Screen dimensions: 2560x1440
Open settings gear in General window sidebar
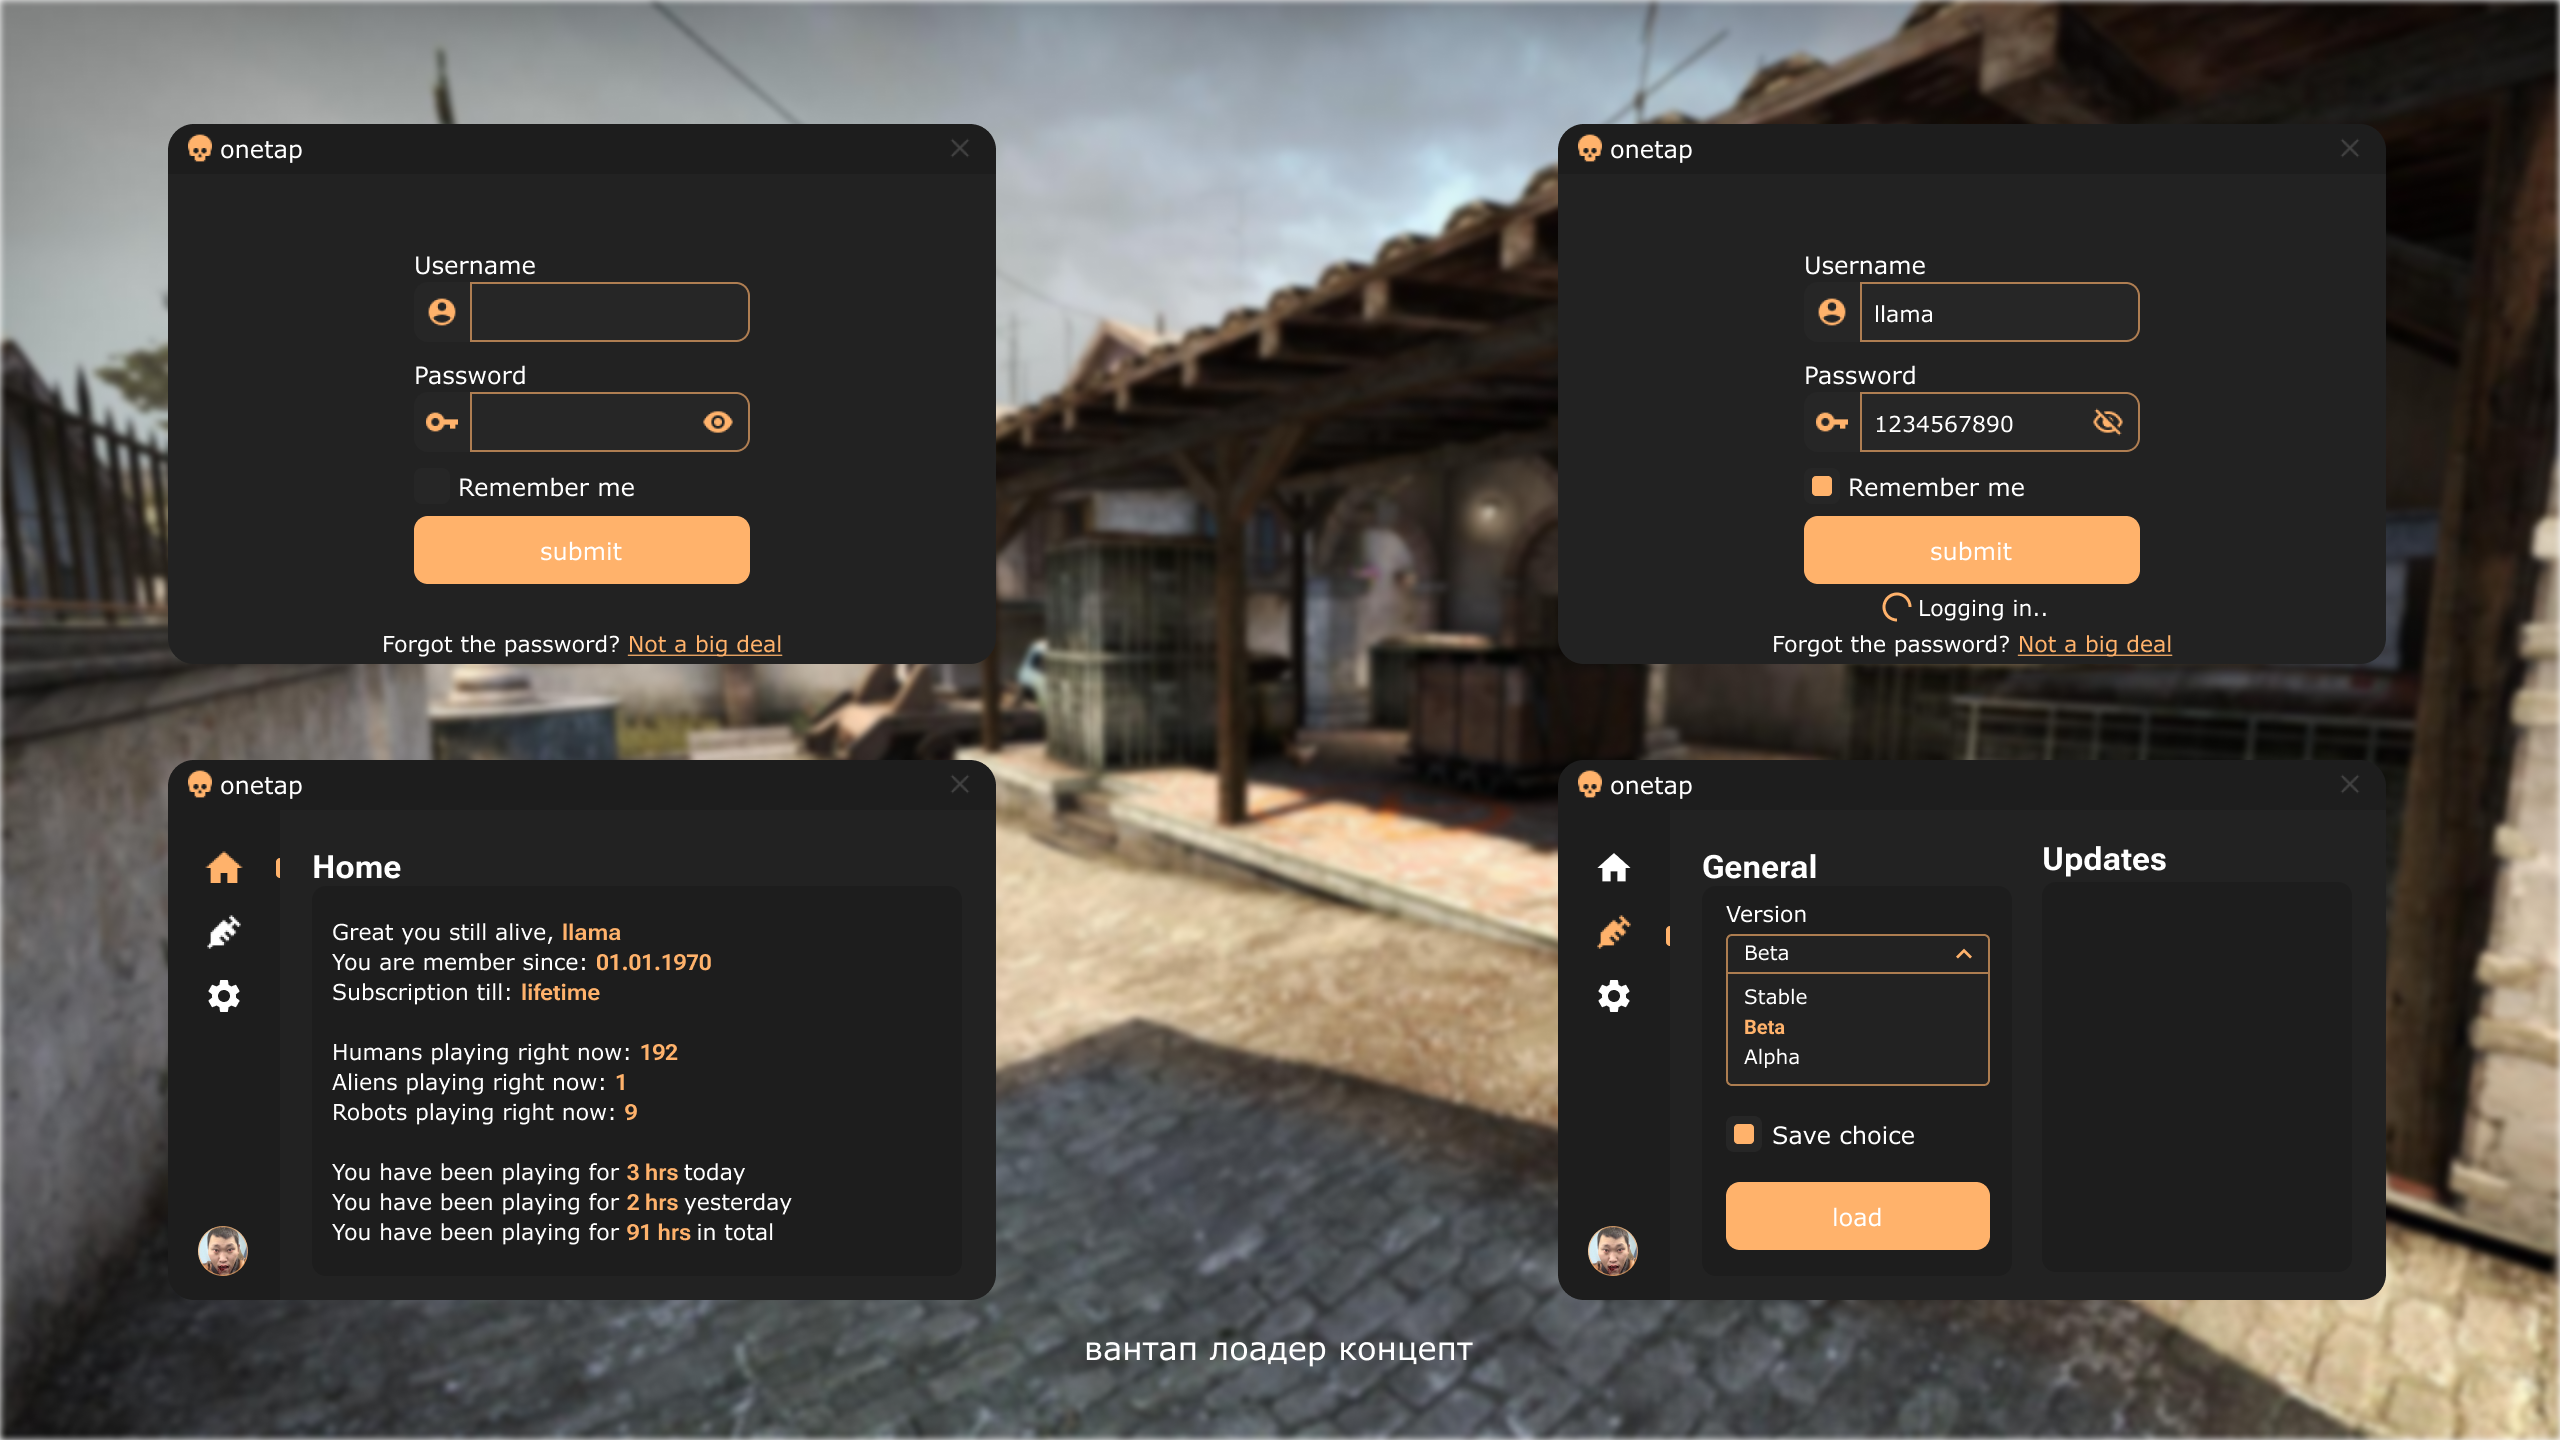click(1614, 996)
